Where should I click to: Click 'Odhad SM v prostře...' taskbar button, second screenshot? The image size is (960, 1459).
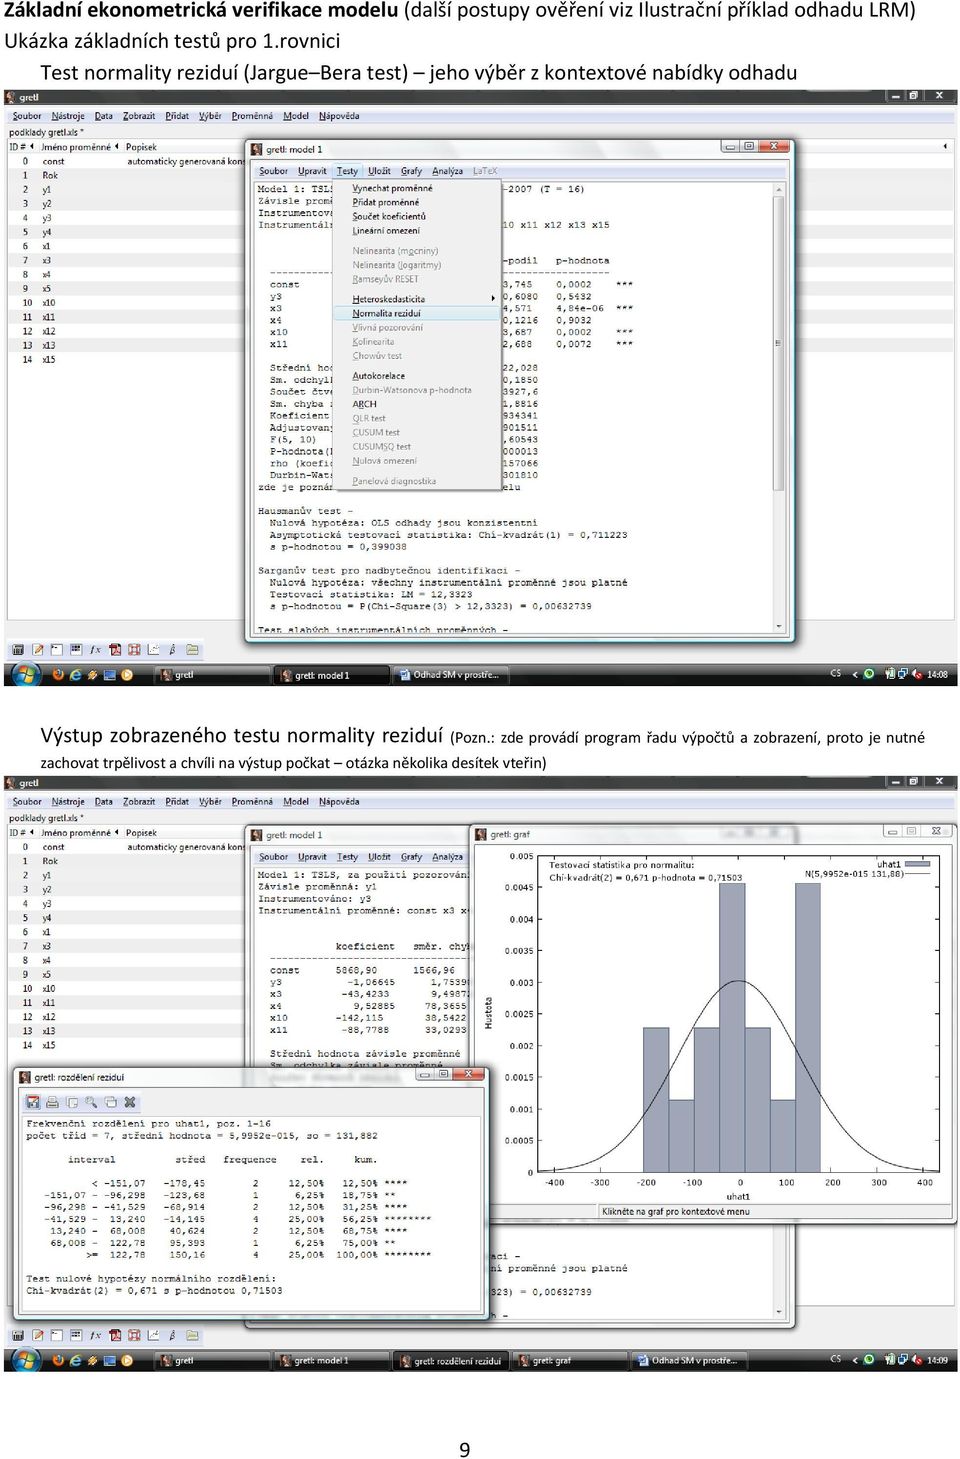click(x=688, y=1361)
